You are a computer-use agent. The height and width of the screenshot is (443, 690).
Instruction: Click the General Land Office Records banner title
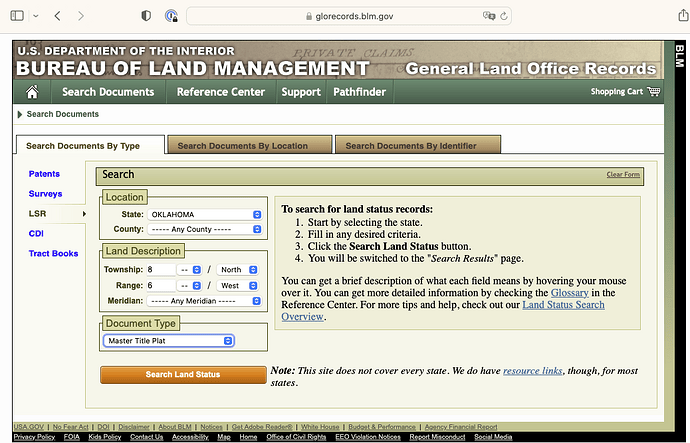[x=531, y=69]
